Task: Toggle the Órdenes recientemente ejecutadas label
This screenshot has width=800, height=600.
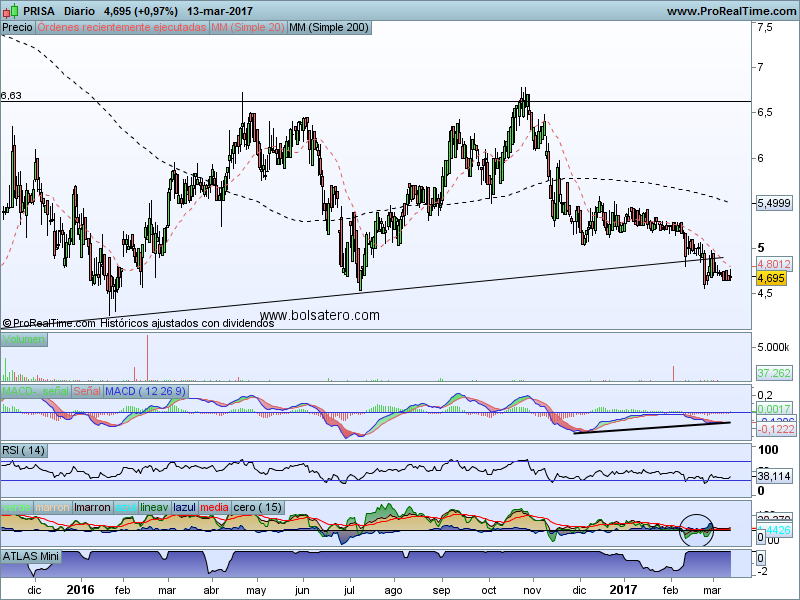Action: [x=122, y=28]
